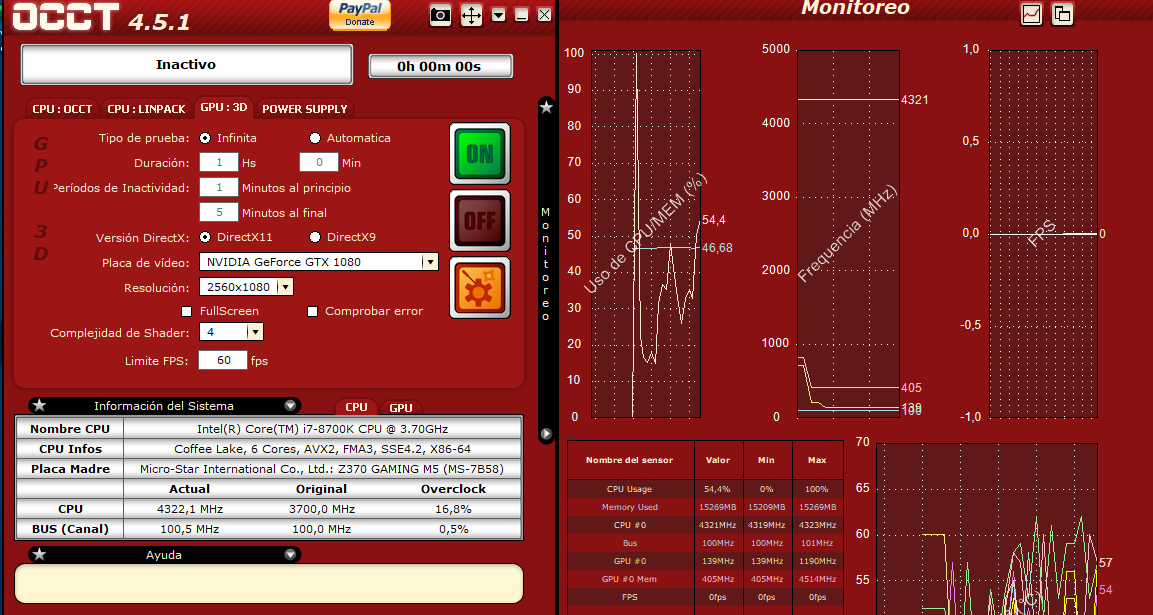
Task: Click the Uso de CPU/MEM usage graph
Action: tap(646, 234)
